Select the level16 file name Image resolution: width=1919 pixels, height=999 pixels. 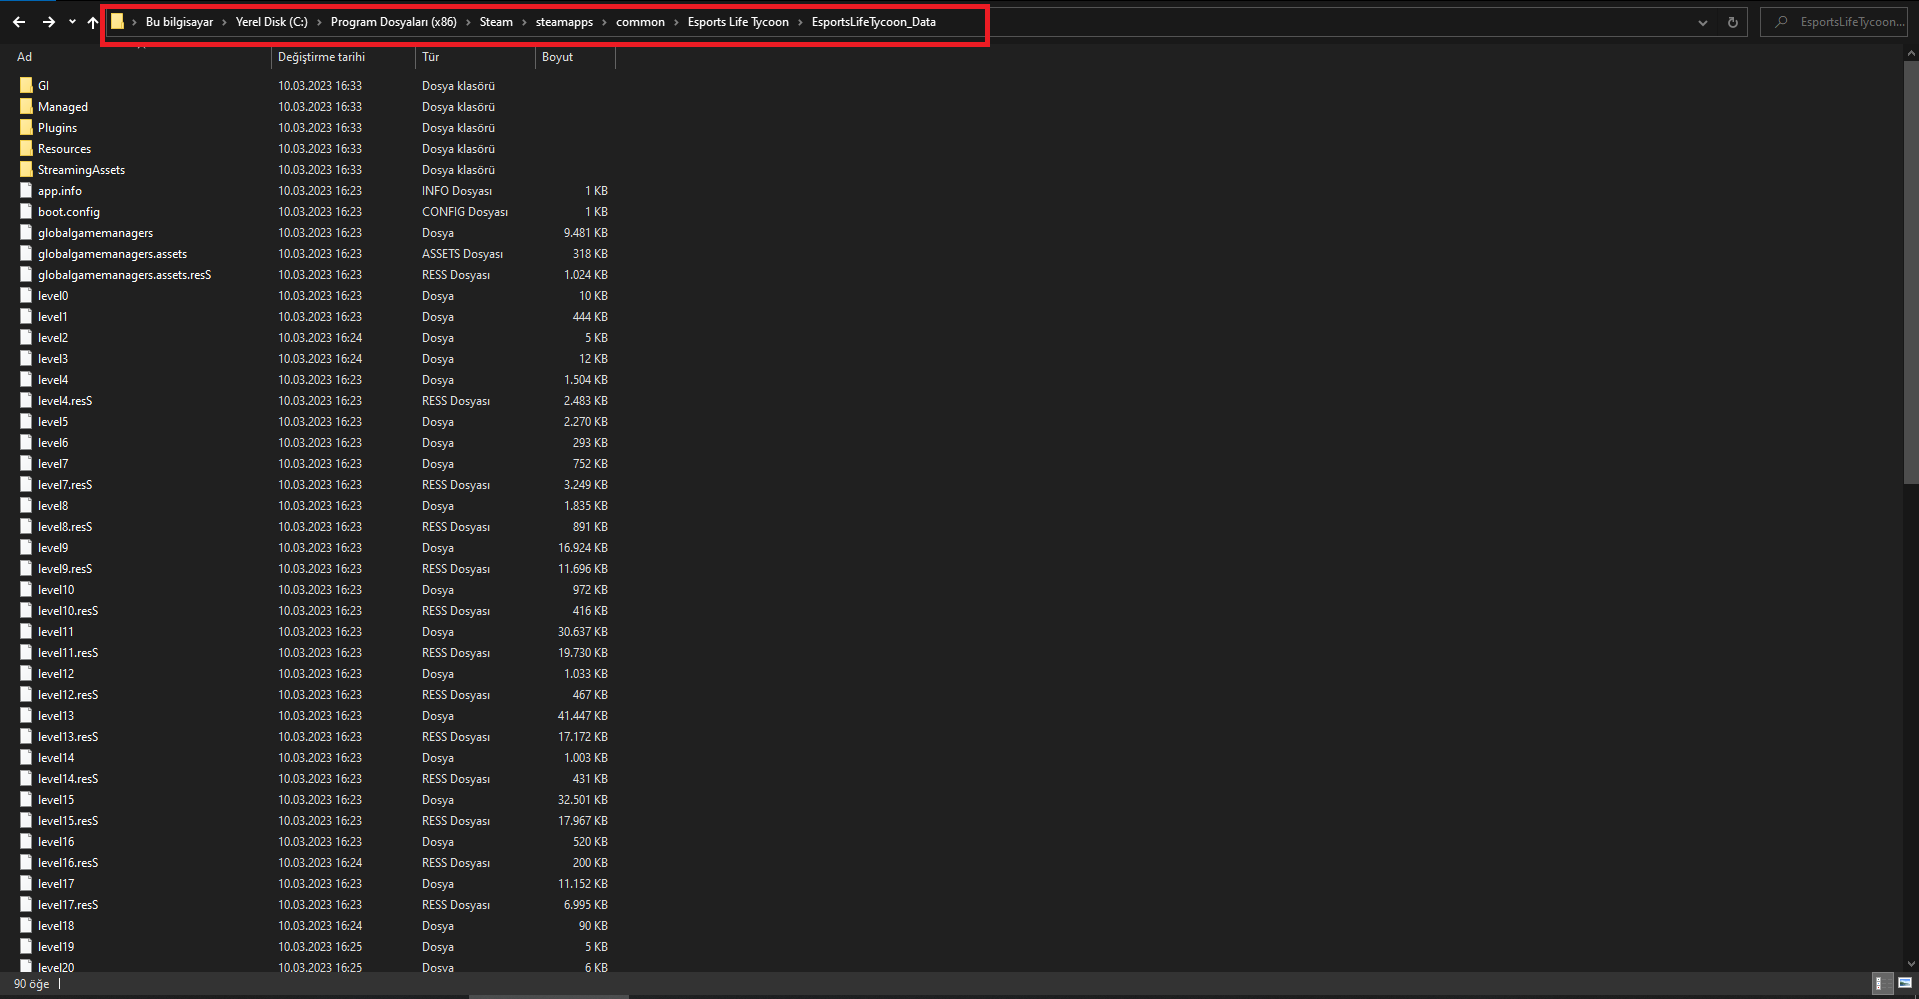coord(56,841)
